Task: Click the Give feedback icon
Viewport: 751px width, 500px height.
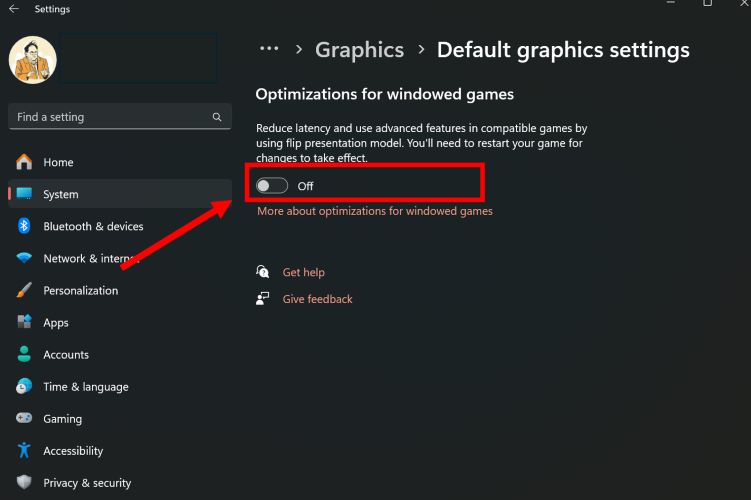Action: [x=262, y=298]
